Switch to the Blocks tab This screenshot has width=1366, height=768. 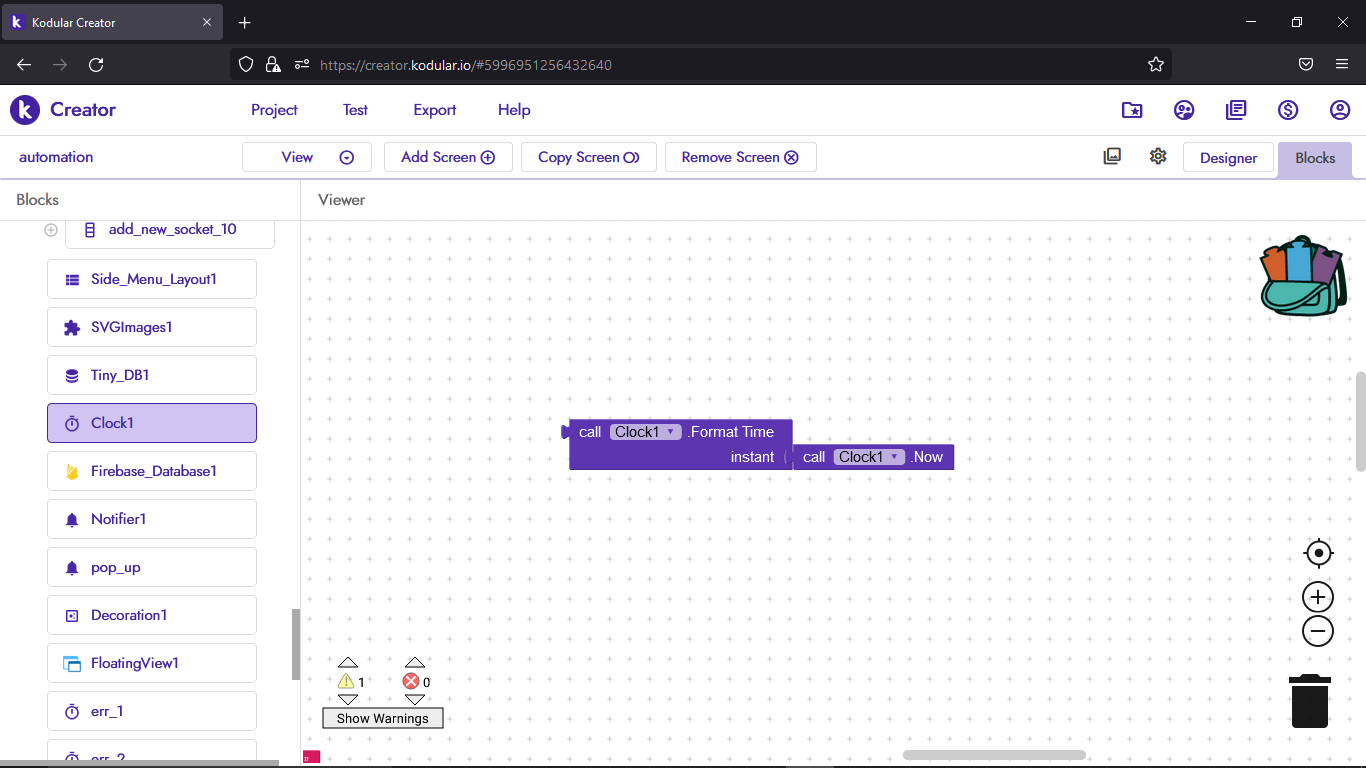pos(1315,159)
